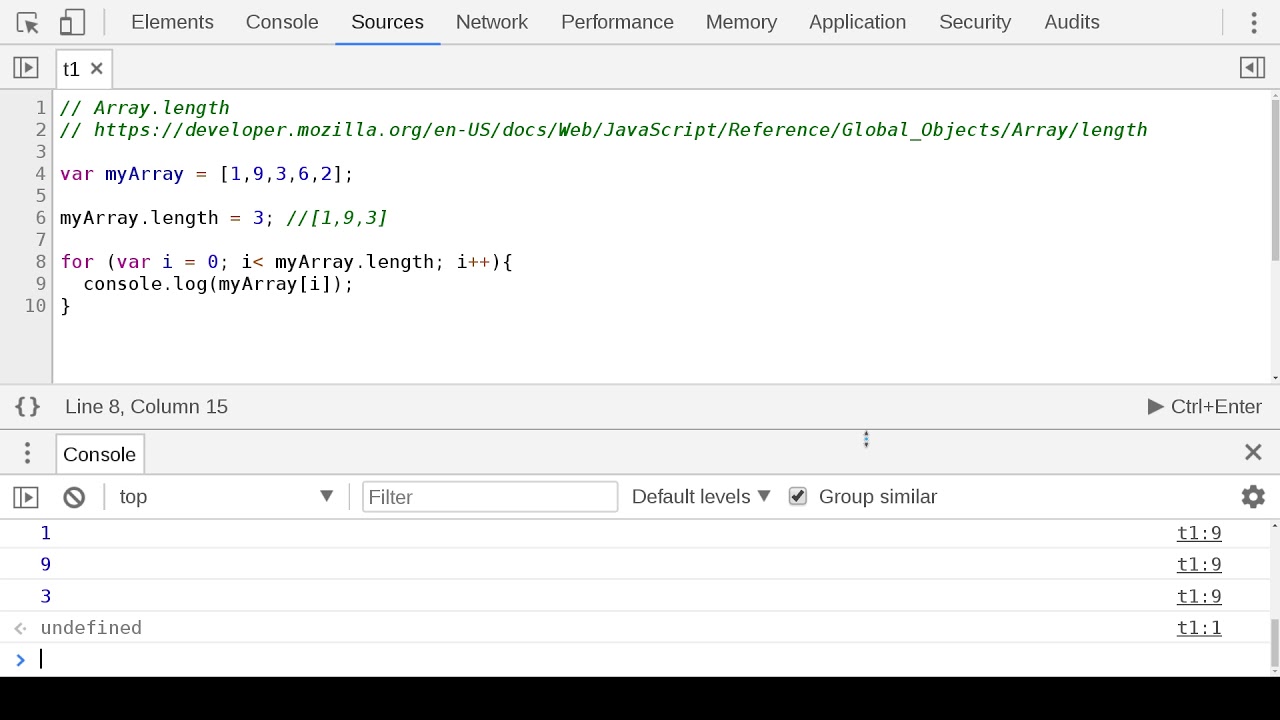The image size is (1280, 720).
Task: Click the console Filter input field
Action: pos(490,497)
